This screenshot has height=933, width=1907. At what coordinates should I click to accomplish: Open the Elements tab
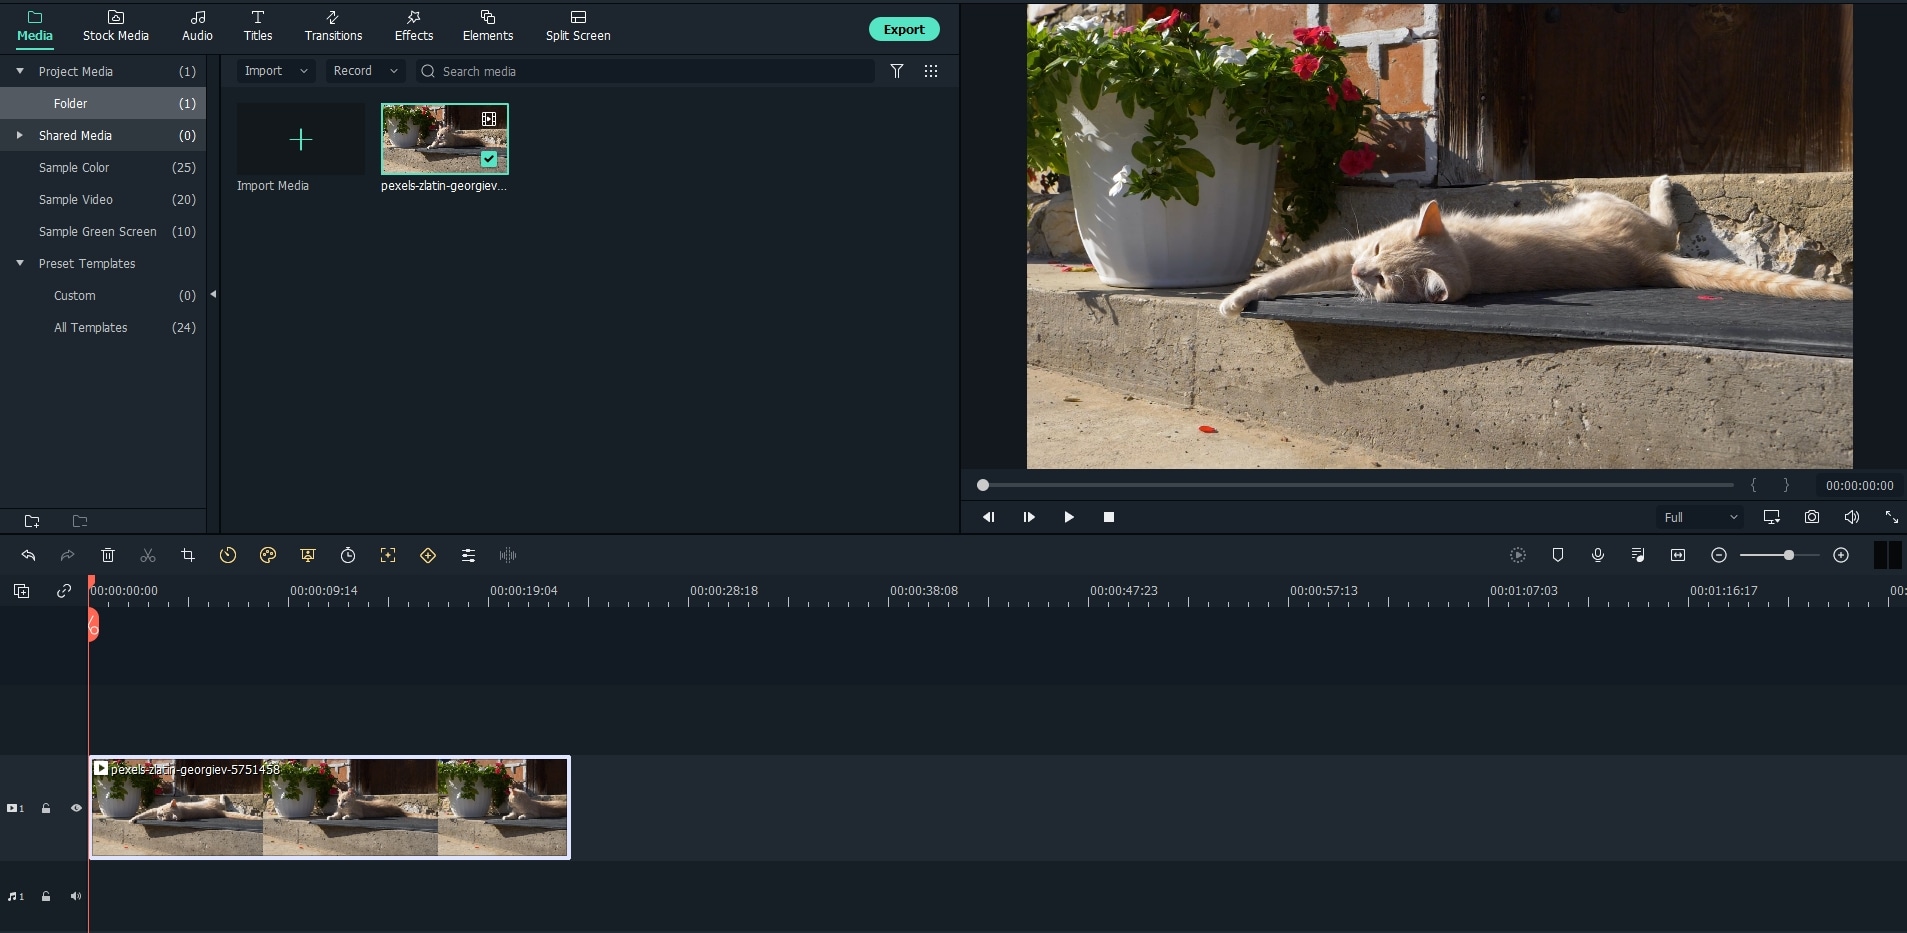(488, 27)
